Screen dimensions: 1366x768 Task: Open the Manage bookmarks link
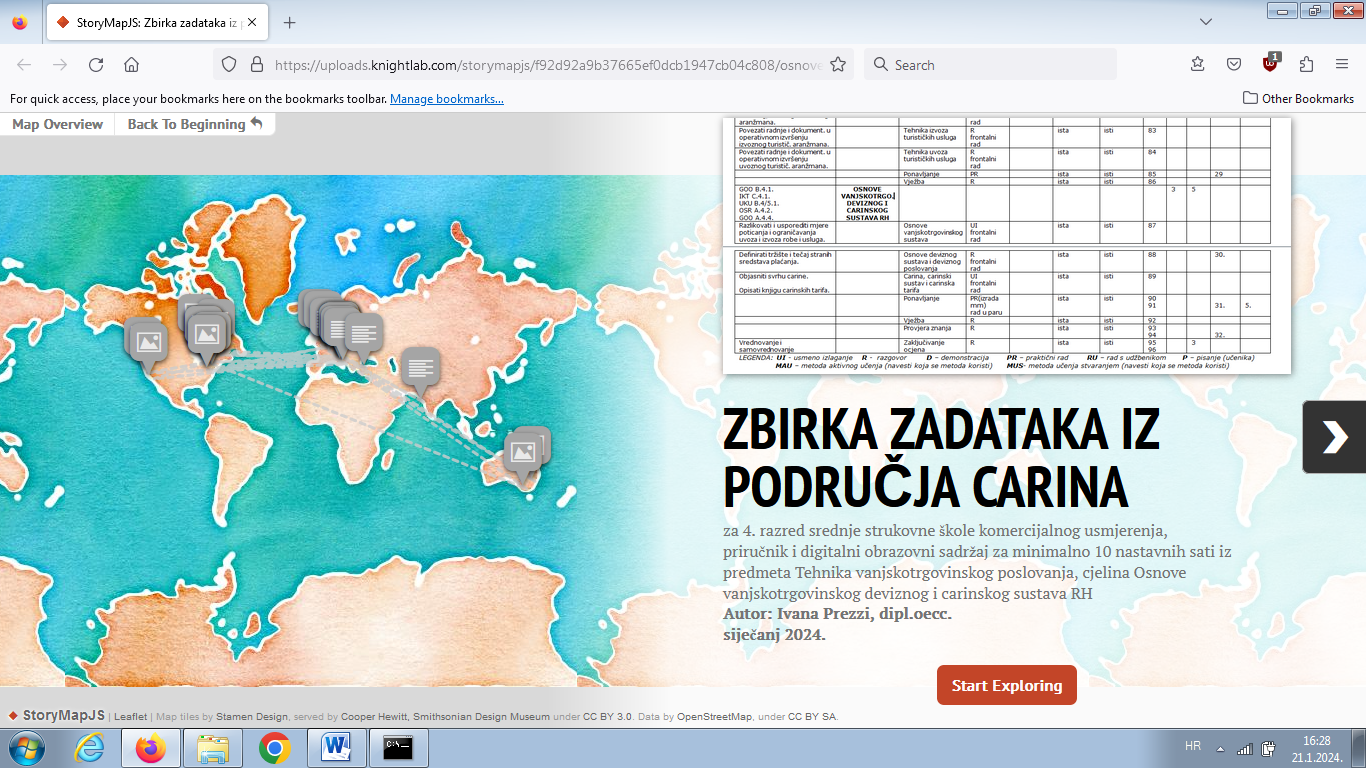pyautogui.click(x=446, y=98)
